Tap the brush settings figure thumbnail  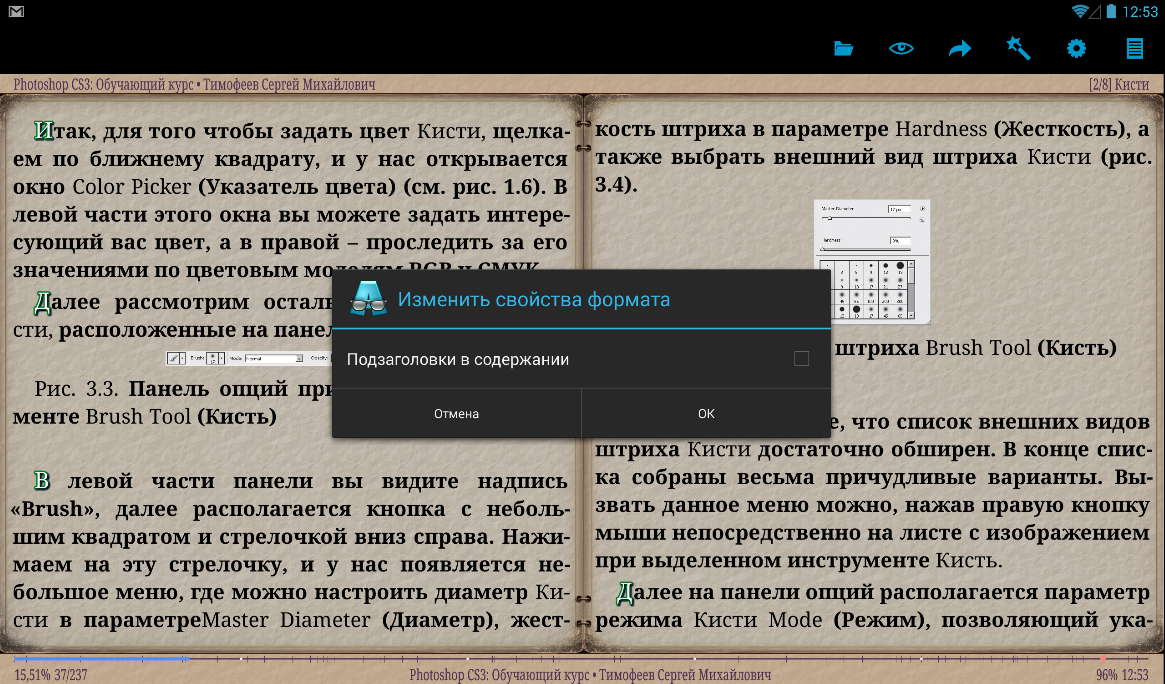872,261
